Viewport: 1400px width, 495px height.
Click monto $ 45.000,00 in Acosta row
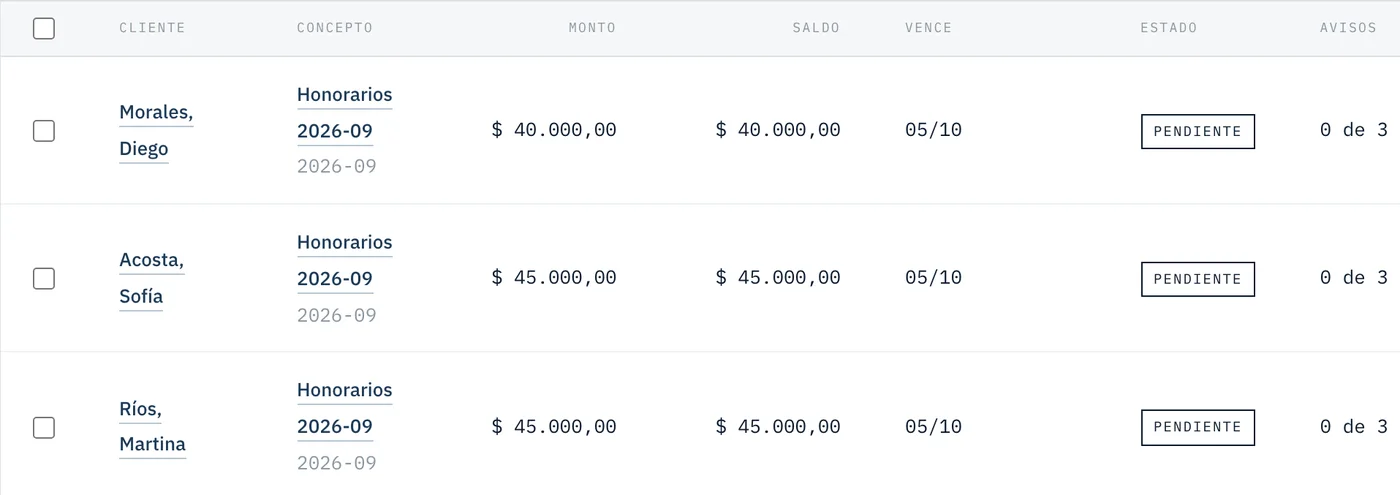(554, 278)
